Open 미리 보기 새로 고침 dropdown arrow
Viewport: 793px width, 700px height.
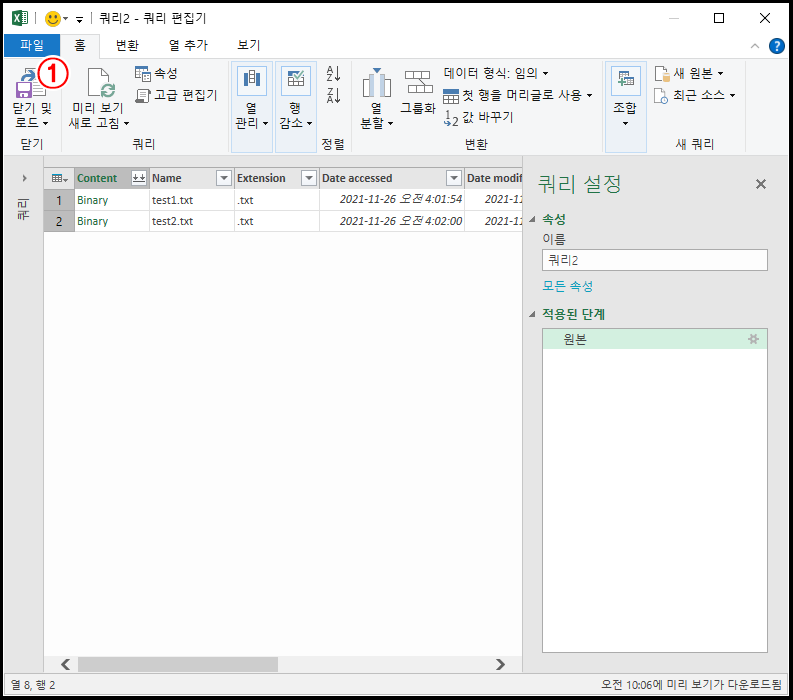126,123
